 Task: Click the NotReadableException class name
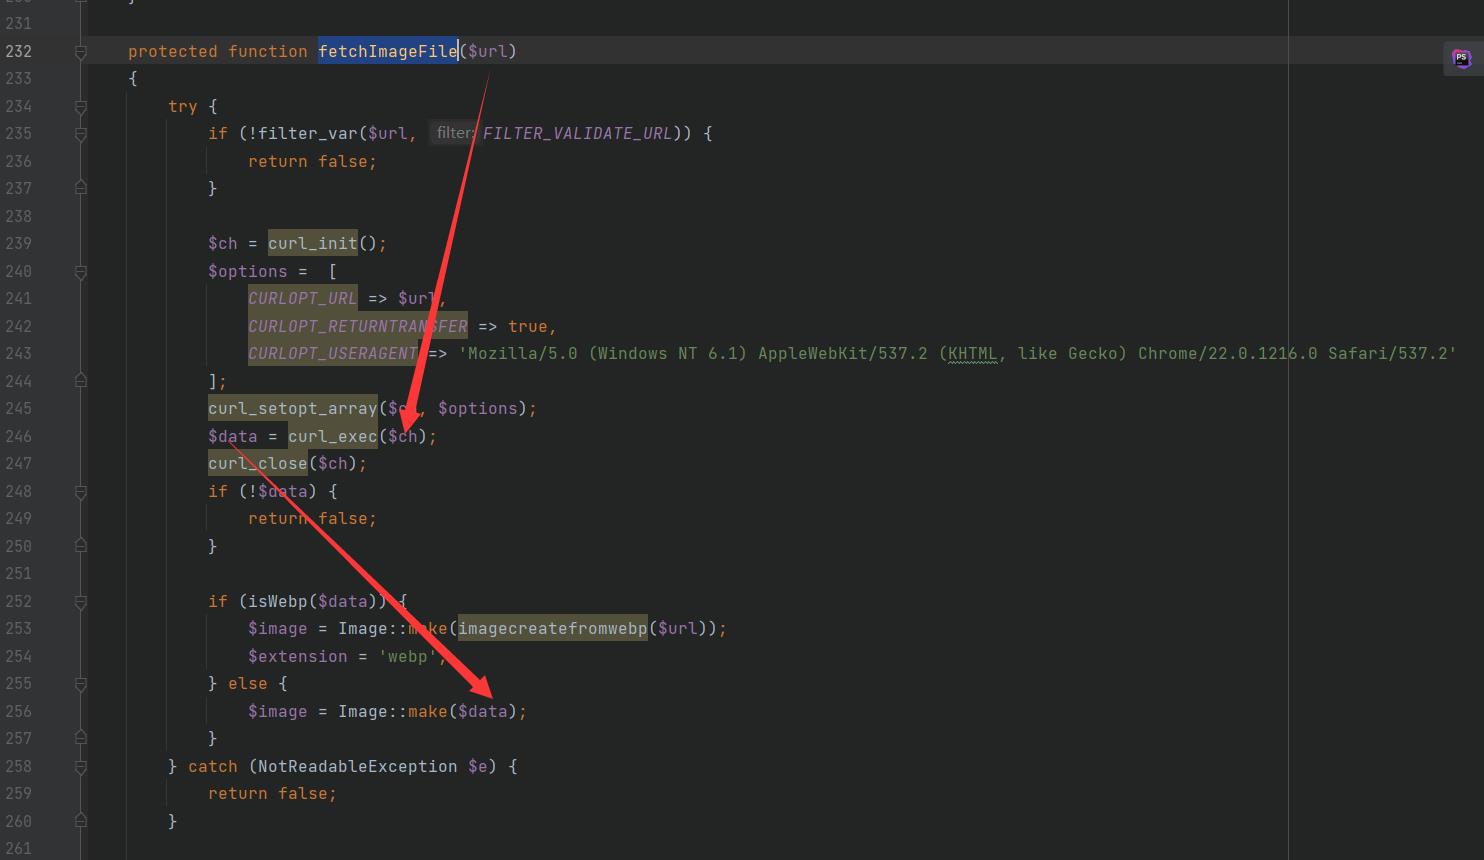click(x=357, y=766)
